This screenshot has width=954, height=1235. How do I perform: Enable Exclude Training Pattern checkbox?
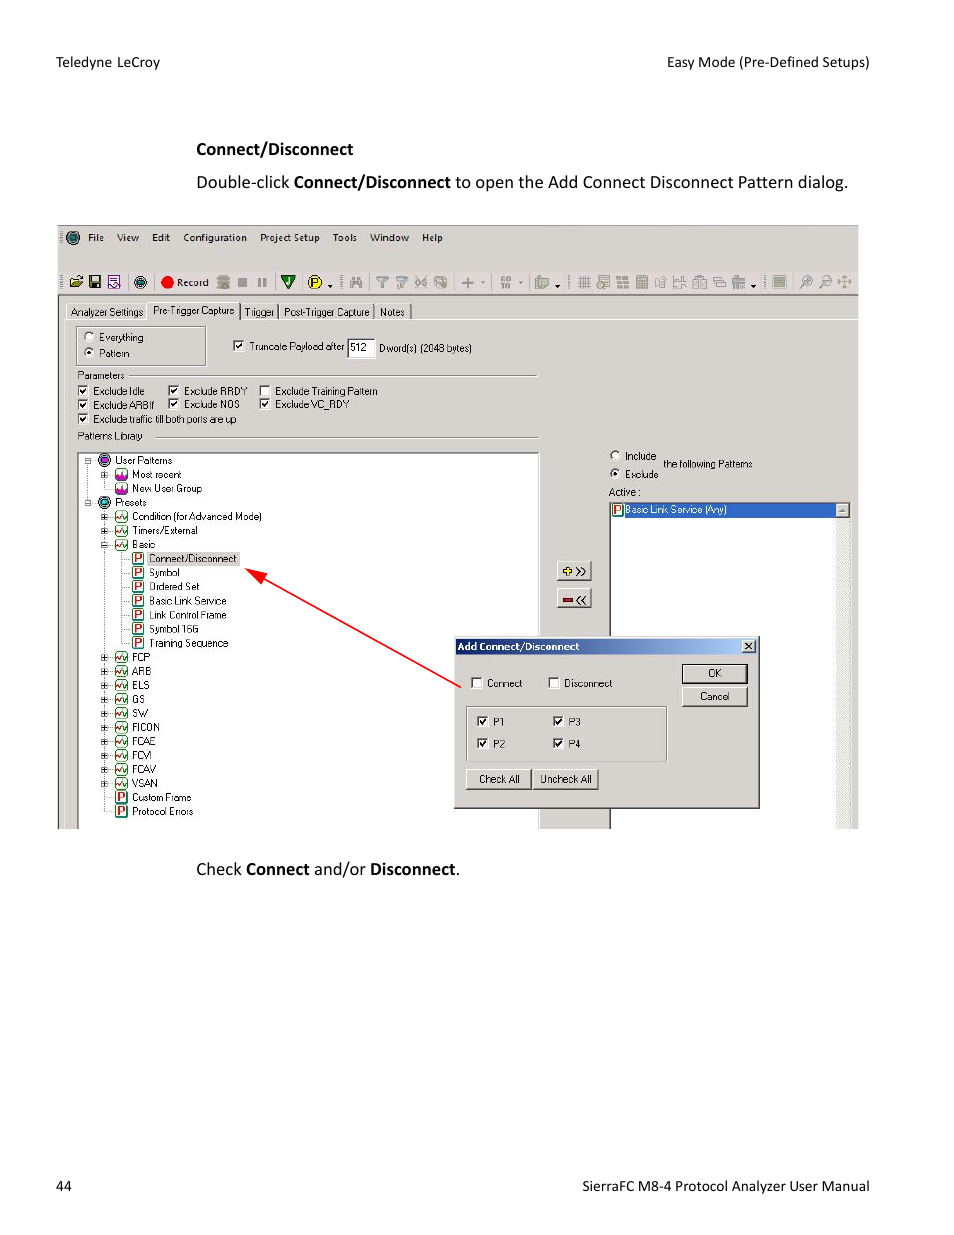[265, 391]
